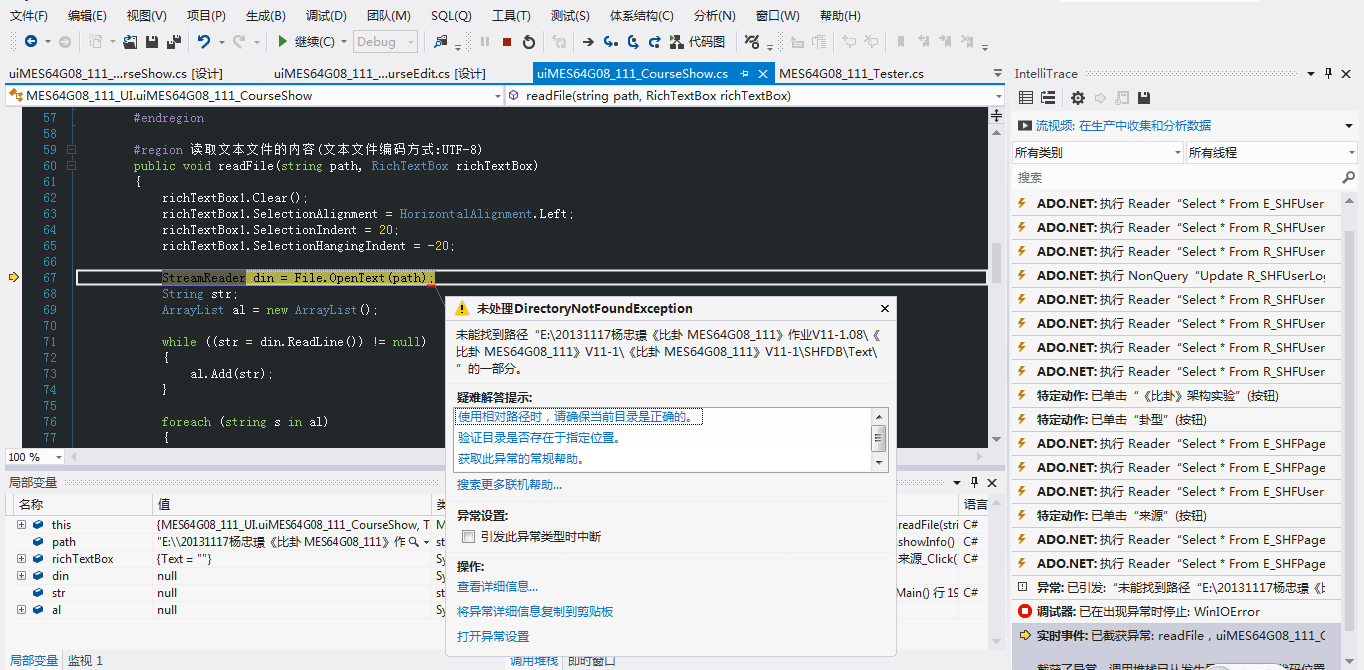Image resolution: width=1364 pixels, height=670 pixels.
Task: Open IntelliTrace settings gear icon
Action: coord(1077,97)
